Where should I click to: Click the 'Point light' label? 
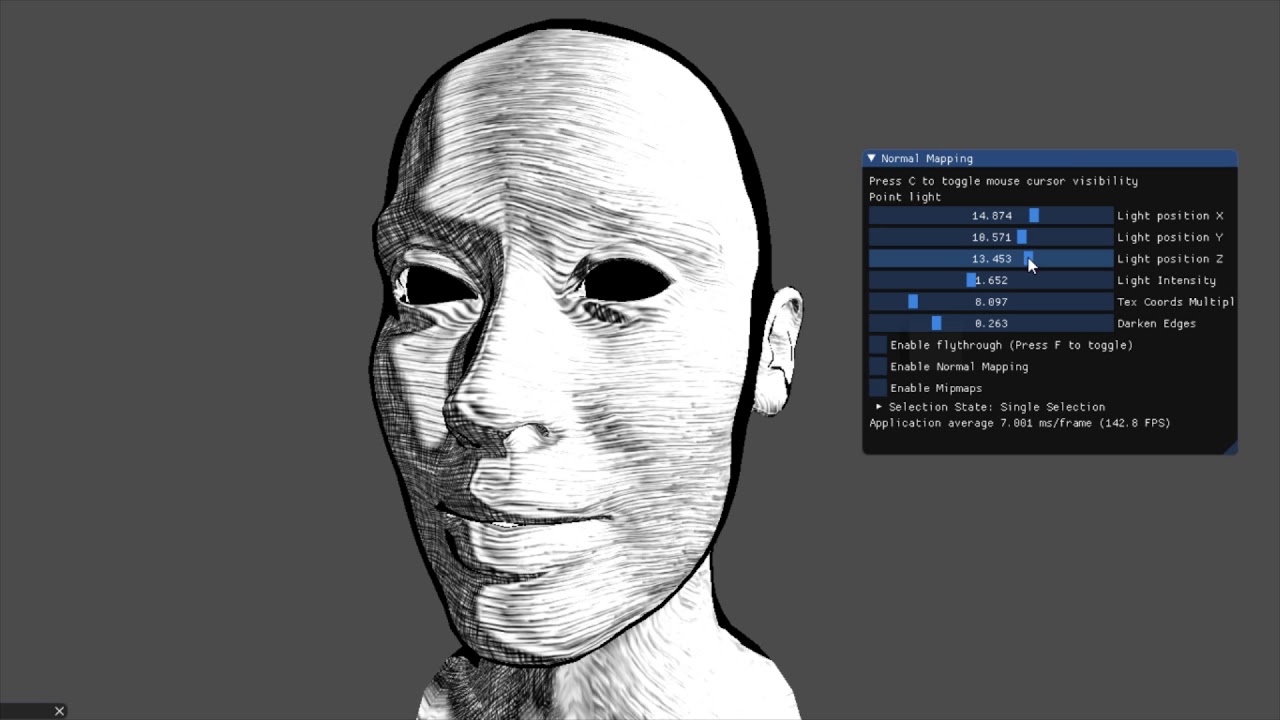click(905, 197)
